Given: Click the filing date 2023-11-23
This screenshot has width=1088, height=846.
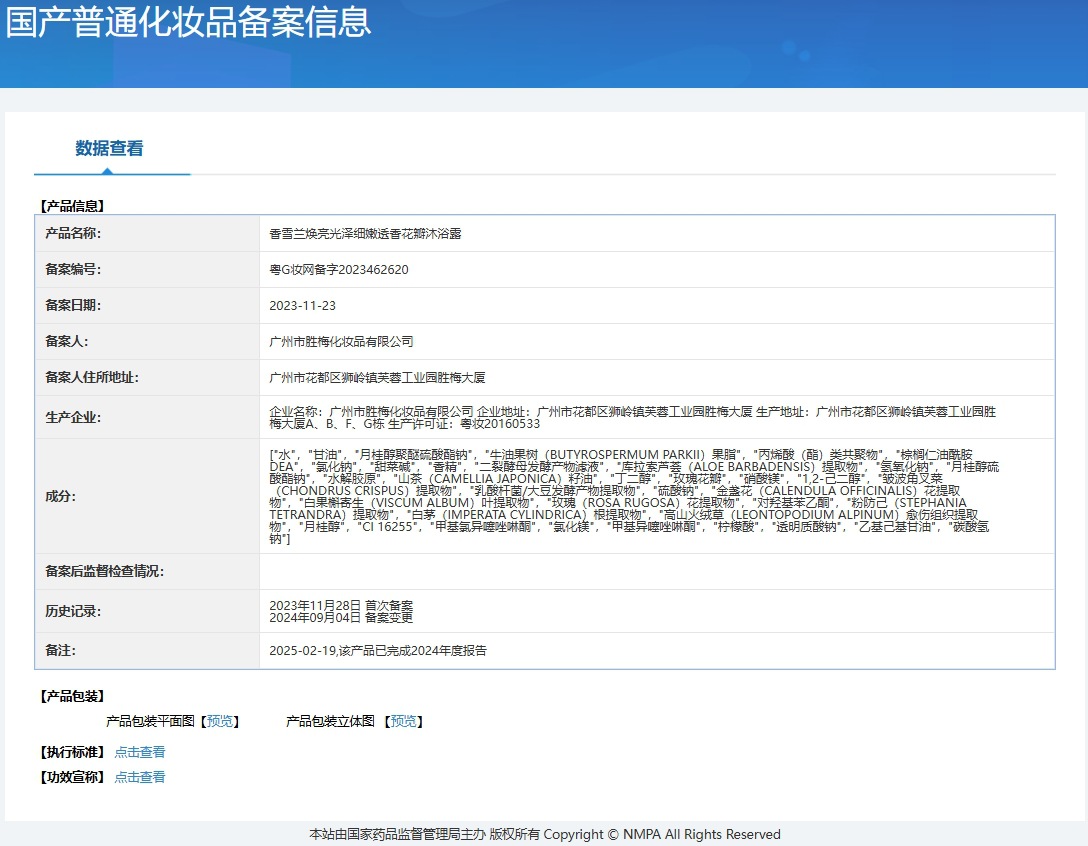Looking at the screenshot, I should pyautogui.click(x=303, y=306).
